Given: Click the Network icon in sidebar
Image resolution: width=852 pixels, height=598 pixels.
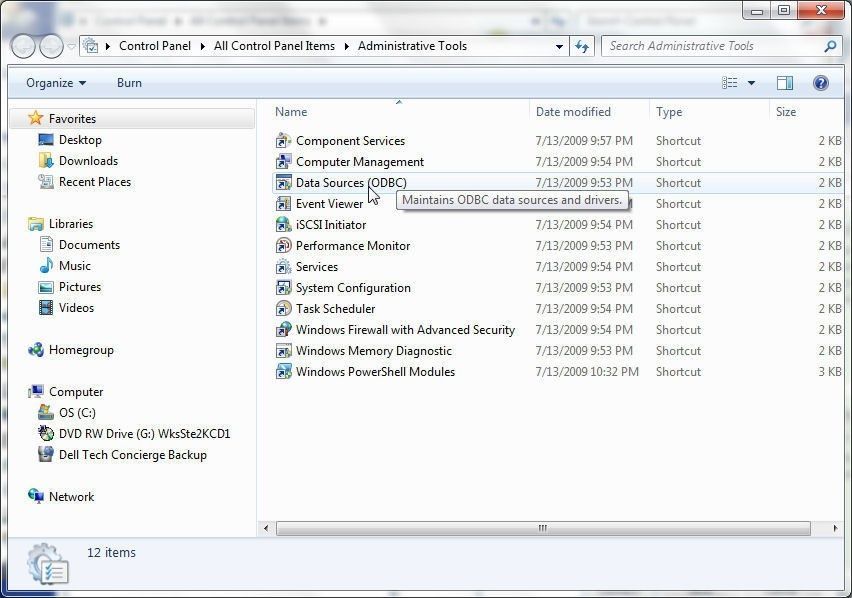Looking at the screenshot, I should (36, 496).
